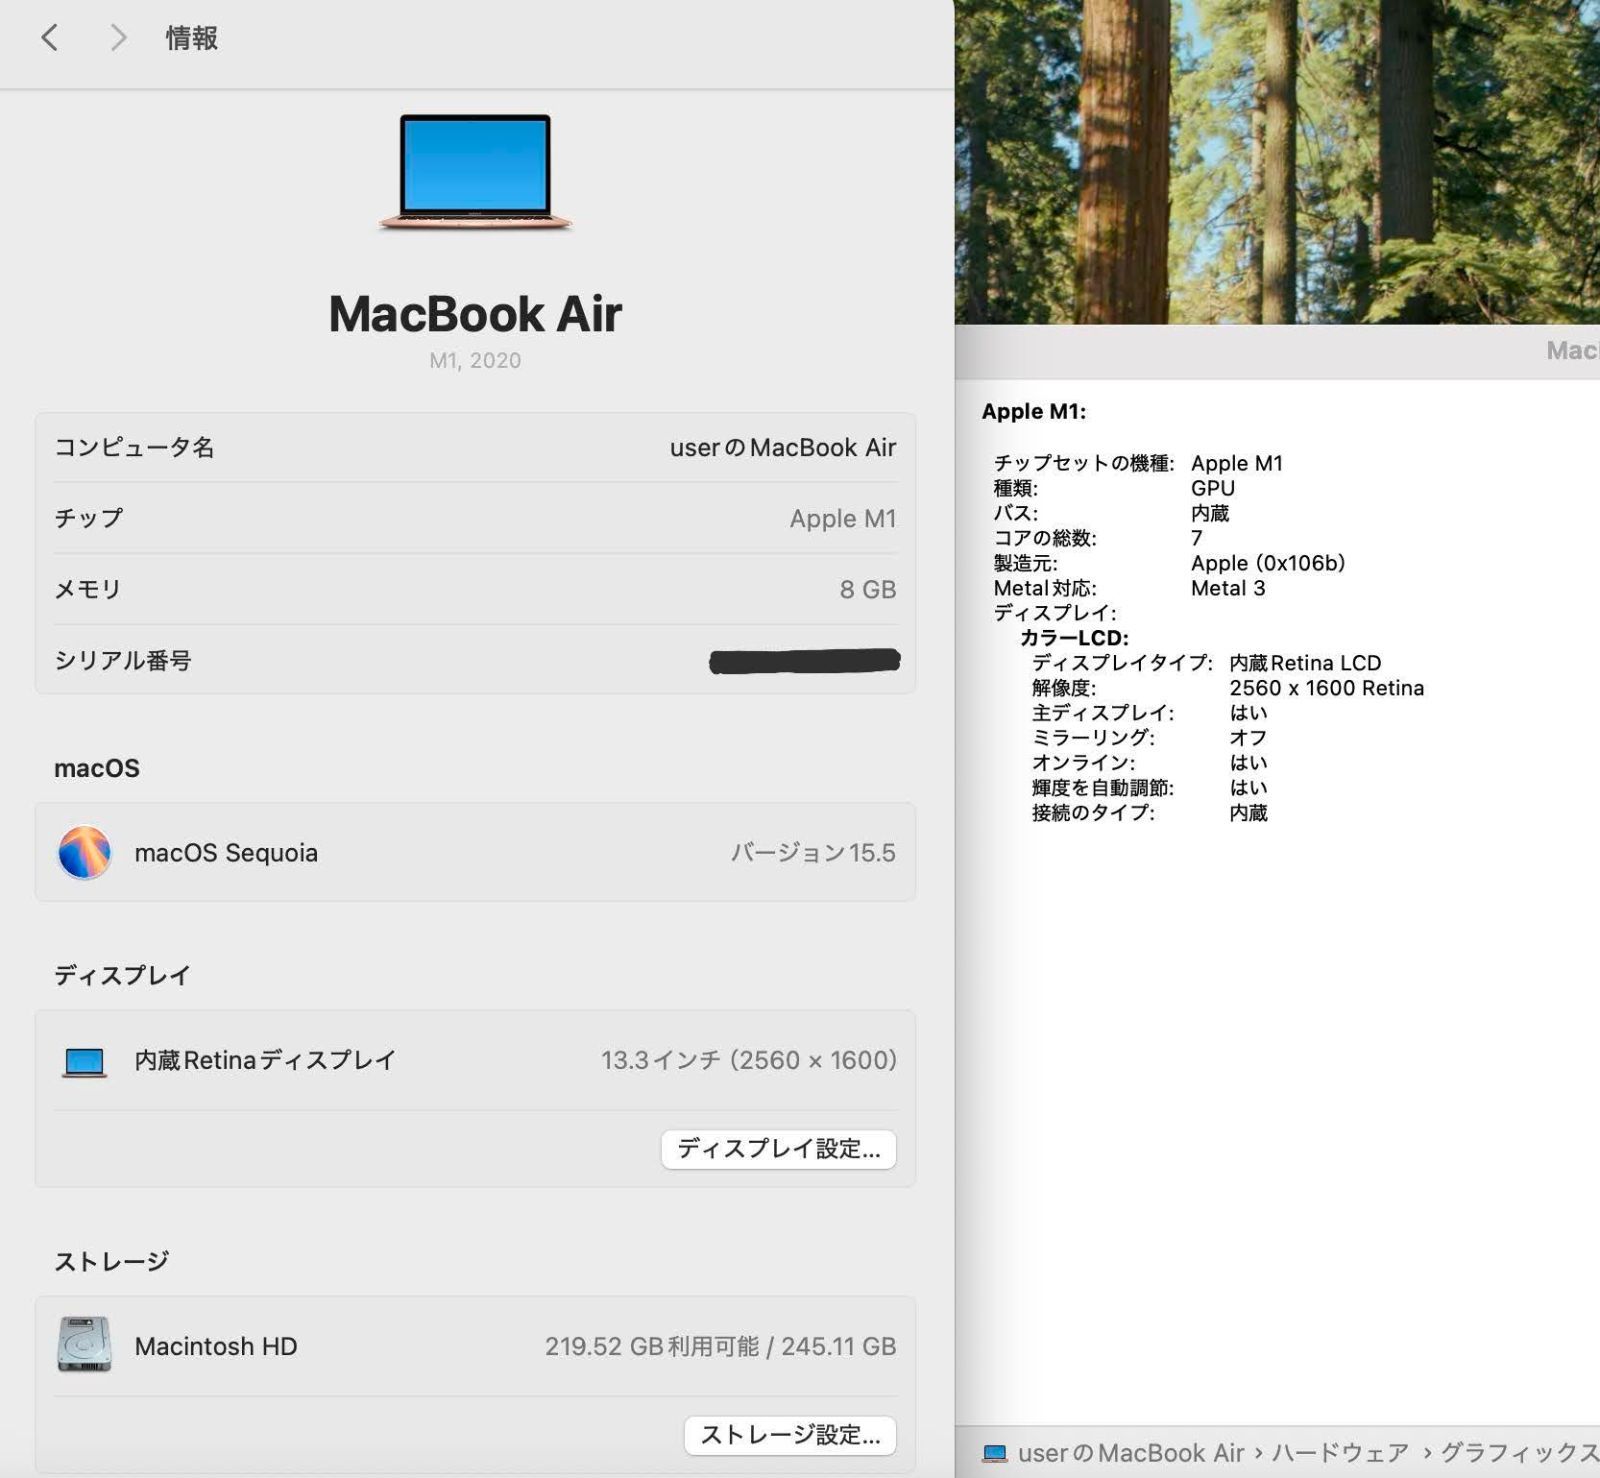Screen dimensions: 1600x1478
Task: Click the built-in Retina display icon
Action: [x=84, y=1061]
